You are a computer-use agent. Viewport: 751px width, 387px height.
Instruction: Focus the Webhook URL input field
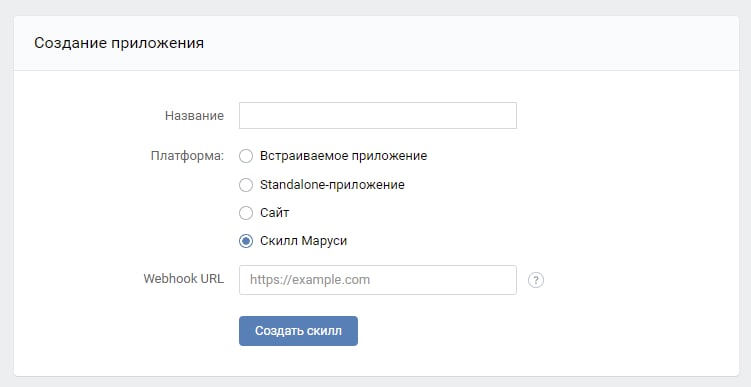[x=378, y=280]
